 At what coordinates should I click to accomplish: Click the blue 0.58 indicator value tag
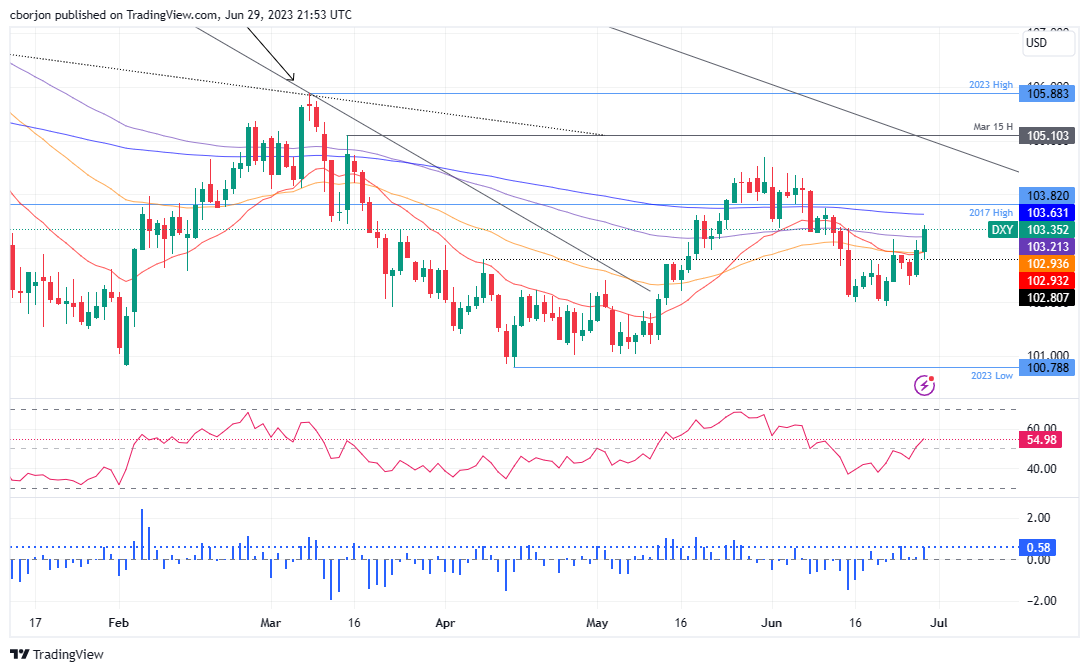coord(1038,547)
